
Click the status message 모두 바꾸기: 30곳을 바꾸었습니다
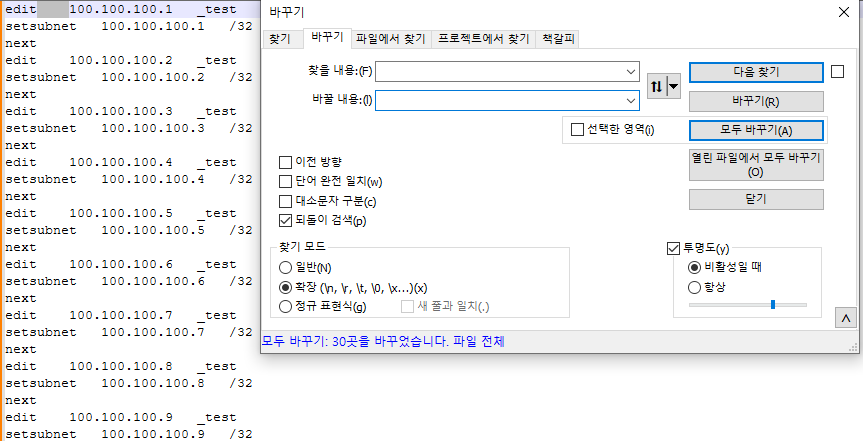tap(383, 341)
